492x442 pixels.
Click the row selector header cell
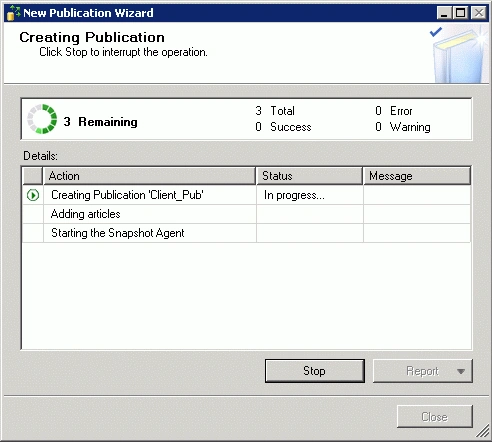coord(33,176)
